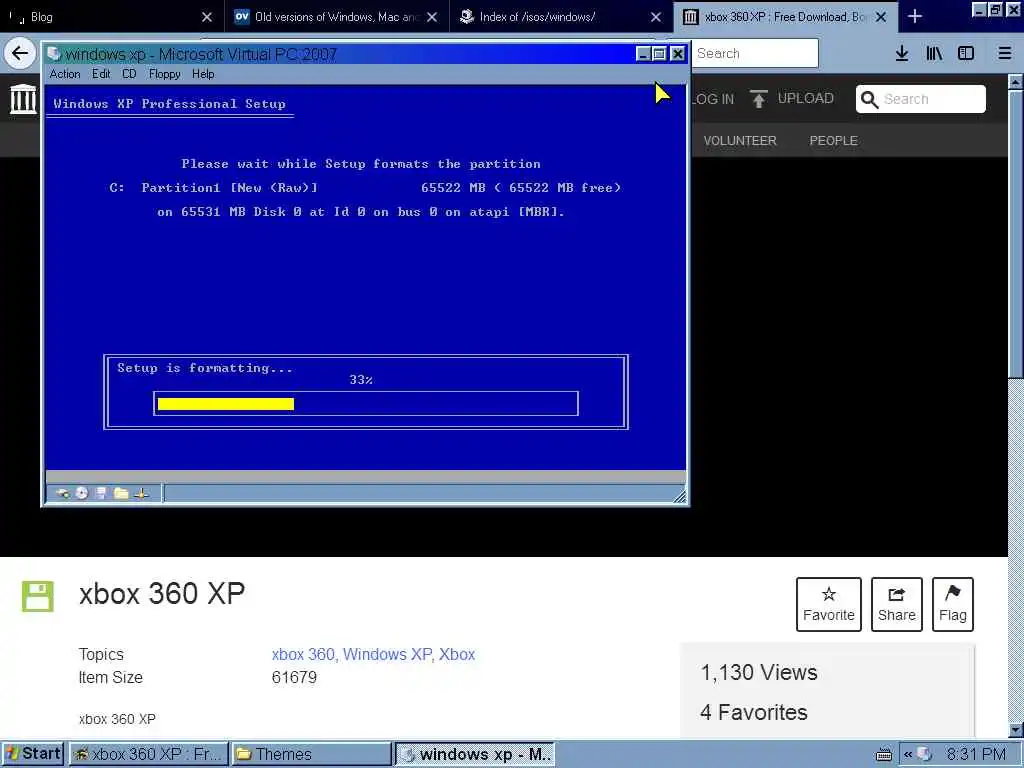
Task: Open the Firefox hamburger menu
Action: click(1005, 54)
